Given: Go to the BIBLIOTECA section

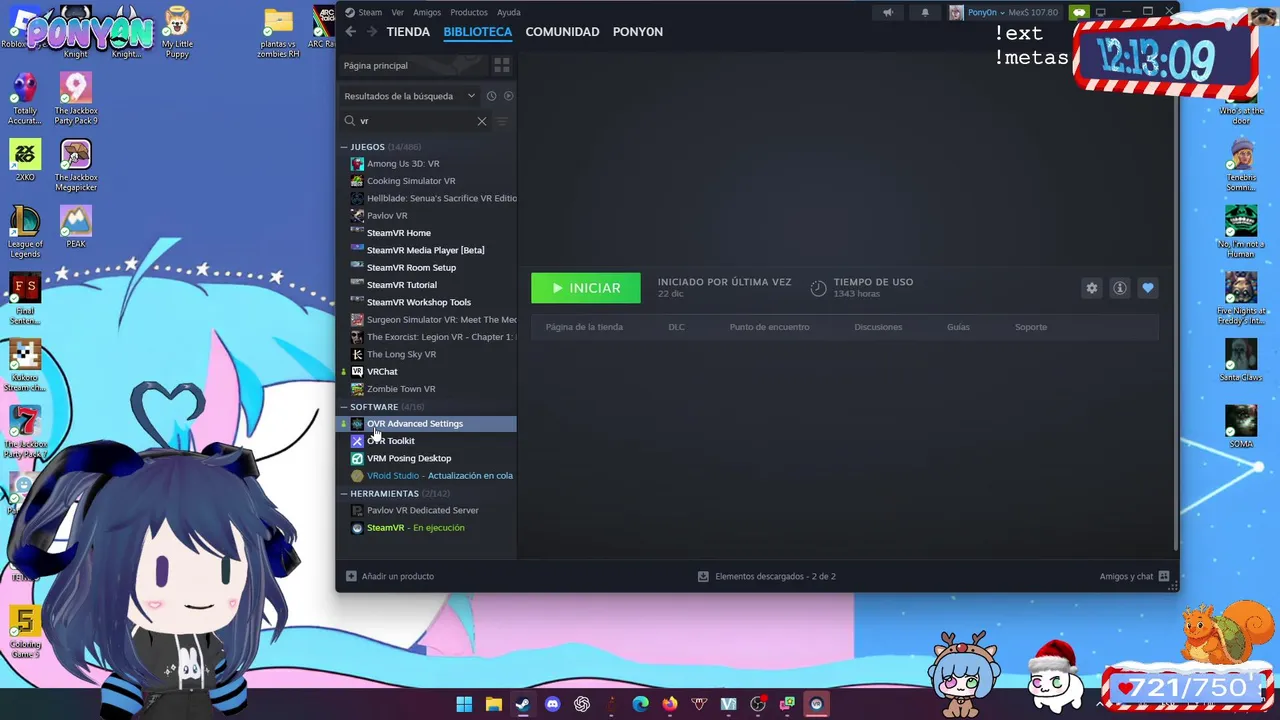Looking at the screenshot, I should [x=478, y=32].
